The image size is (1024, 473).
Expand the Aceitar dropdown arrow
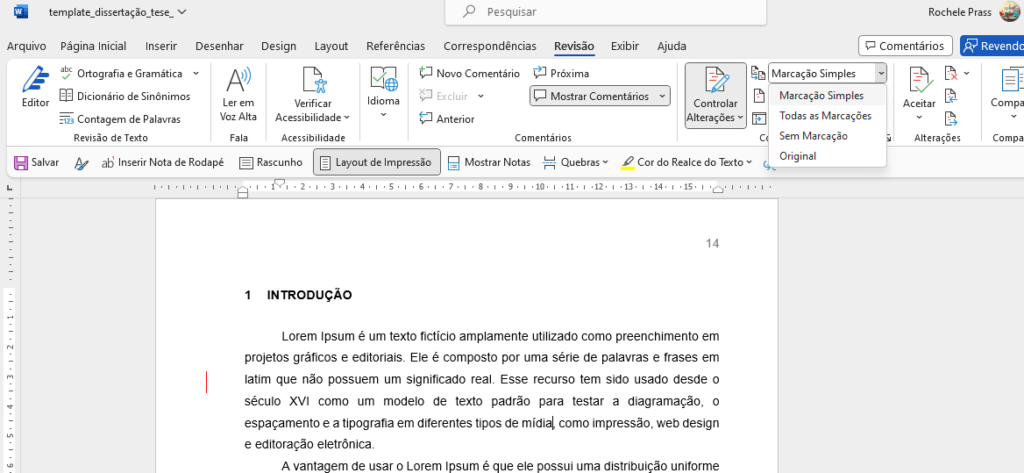919,118
